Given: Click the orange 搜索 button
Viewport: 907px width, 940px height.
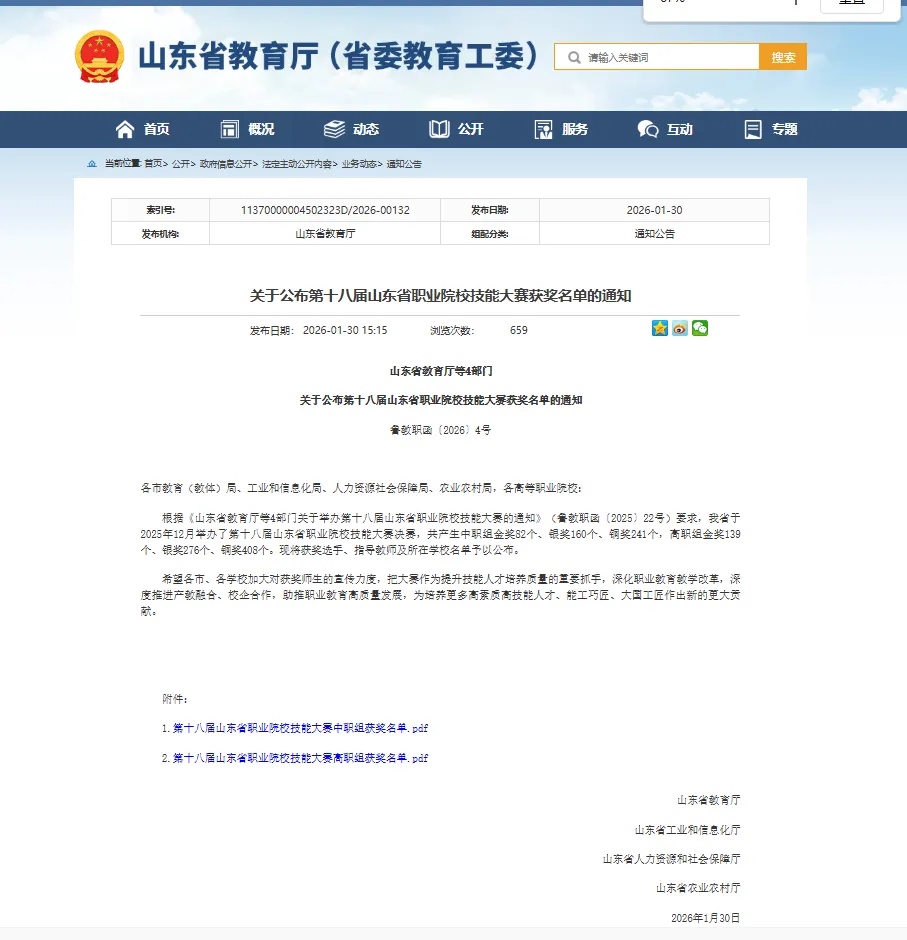Looking at the screenshot, I should click(x=783, y=57).
